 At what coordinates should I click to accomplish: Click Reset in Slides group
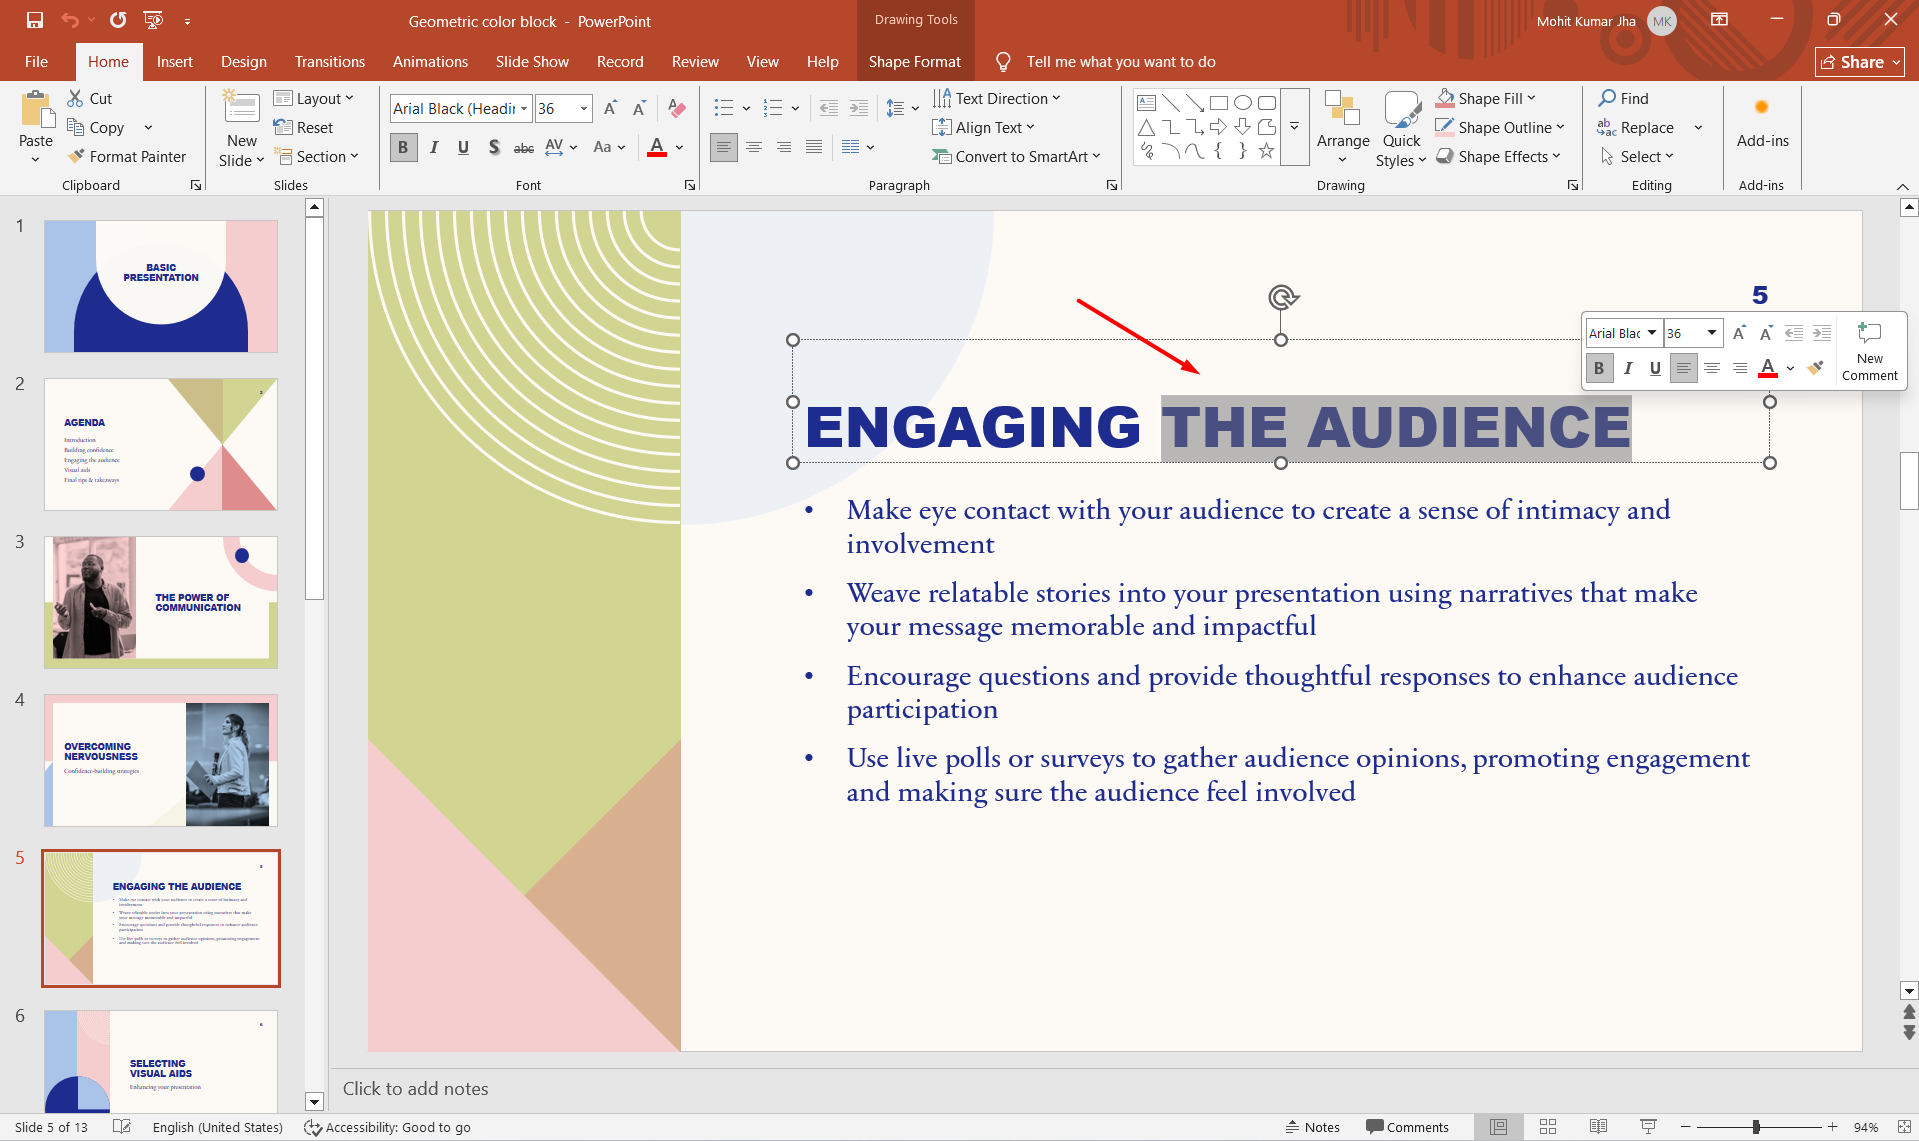(304, 127)
